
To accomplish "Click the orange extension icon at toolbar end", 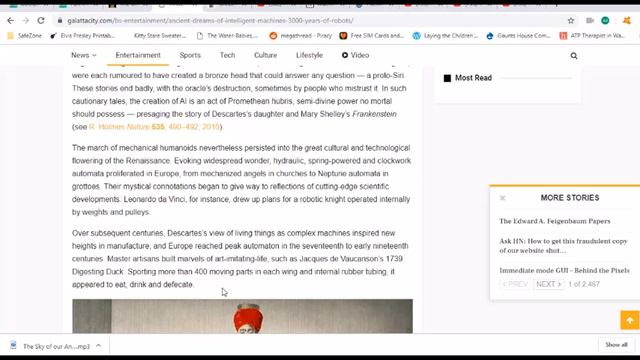I will coord(627,20).
